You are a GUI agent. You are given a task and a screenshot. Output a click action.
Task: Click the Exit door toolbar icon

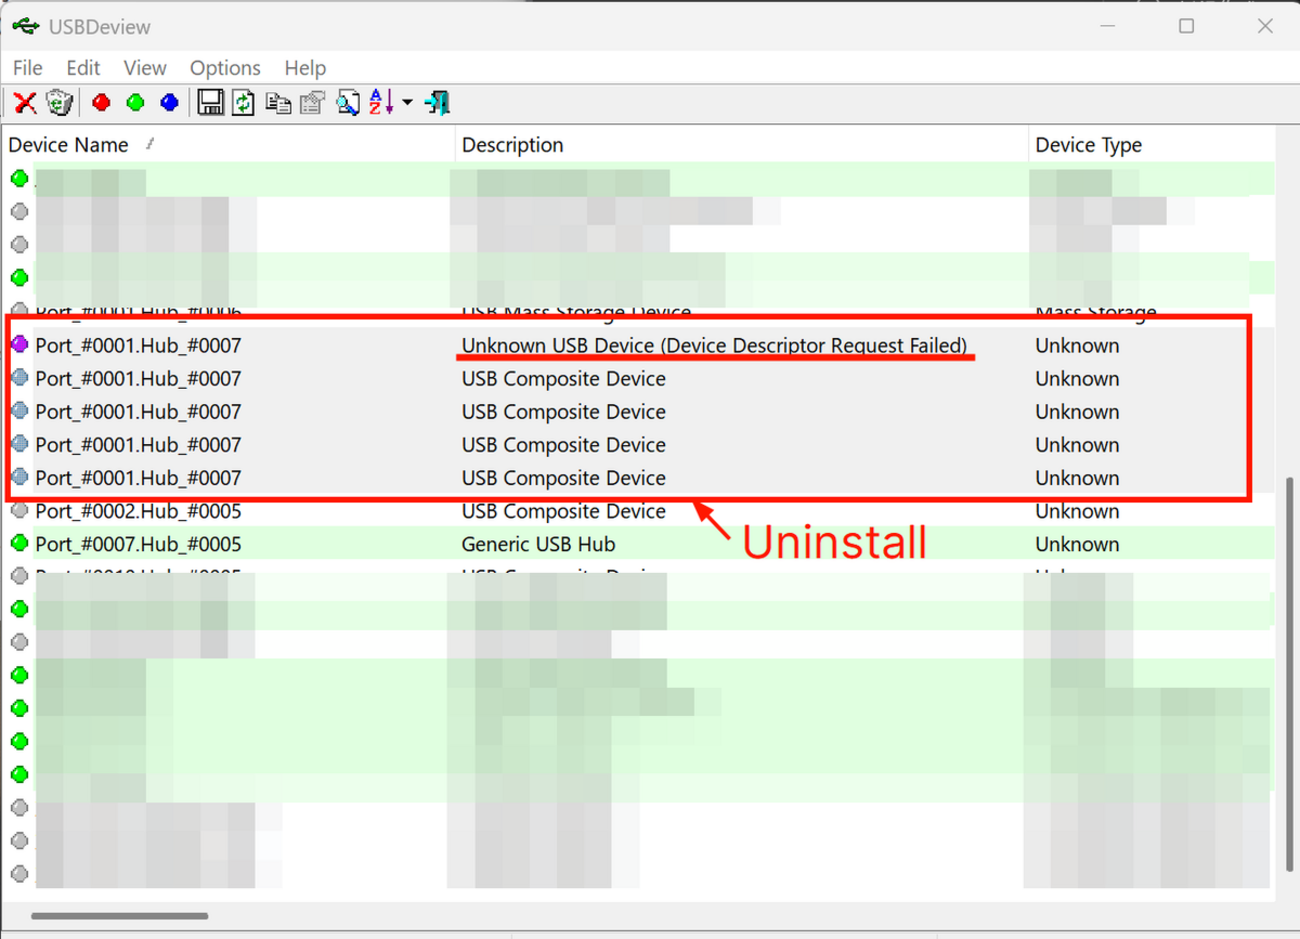coord(437,102)
